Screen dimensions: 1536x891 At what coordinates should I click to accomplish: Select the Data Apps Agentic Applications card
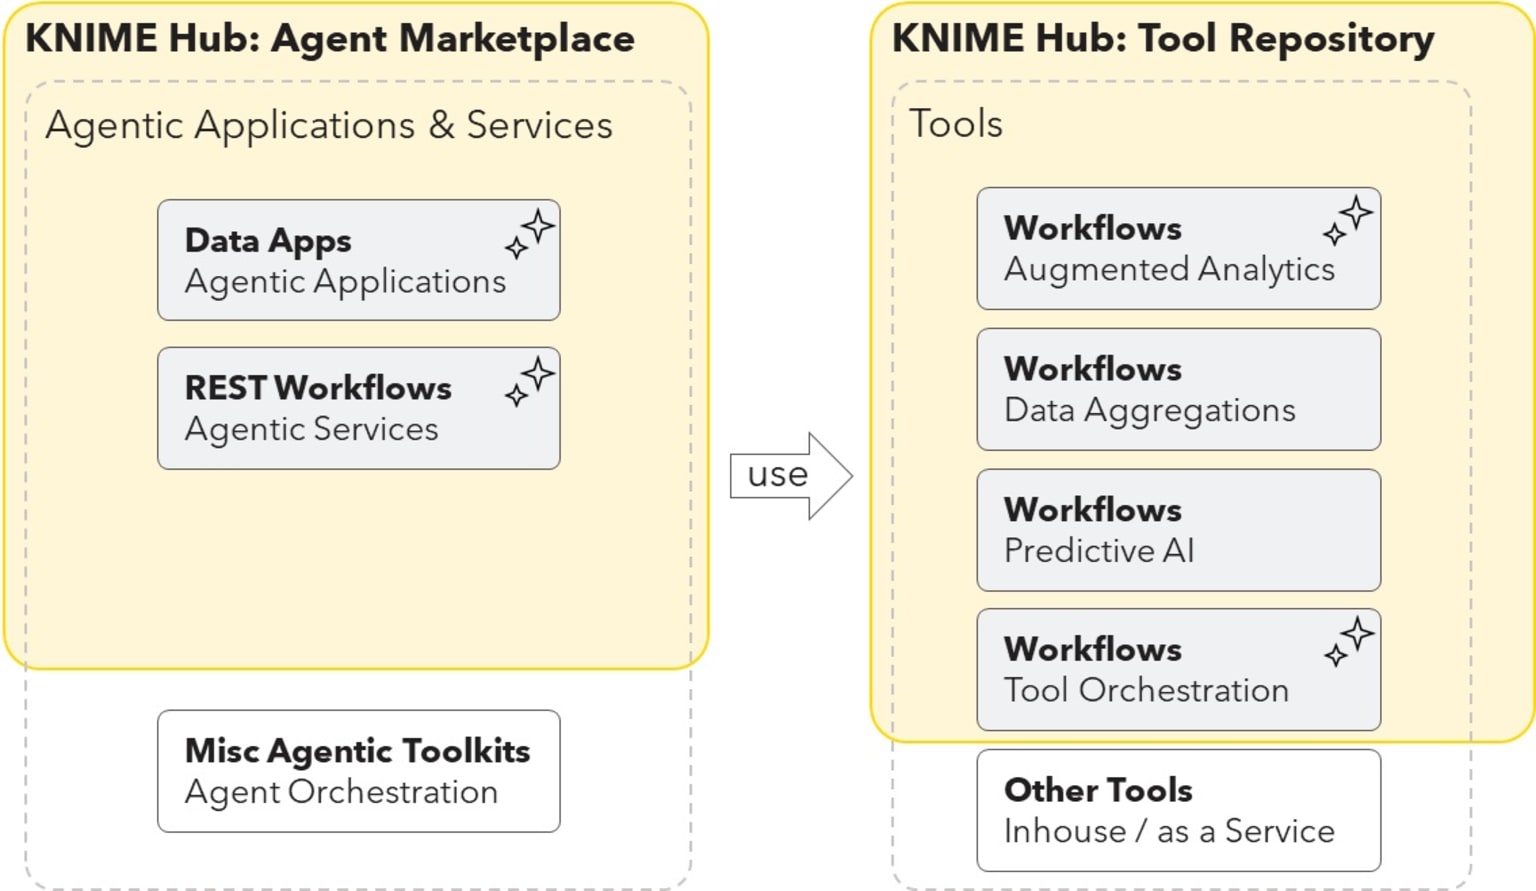click(359, 260)
